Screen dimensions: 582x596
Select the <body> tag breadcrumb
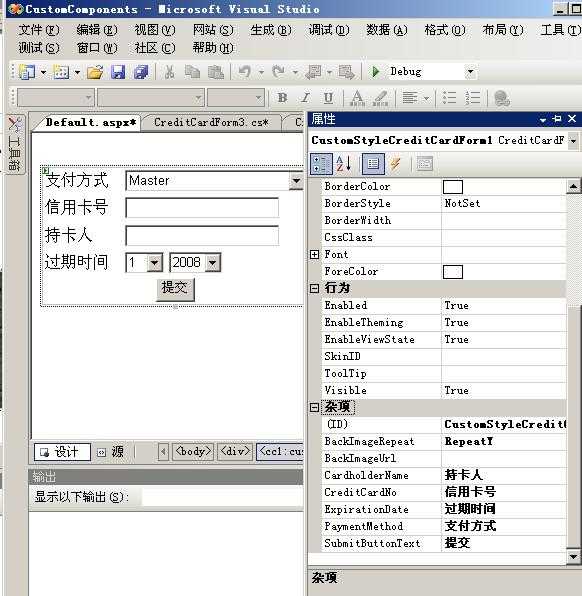tap(193, 452)
